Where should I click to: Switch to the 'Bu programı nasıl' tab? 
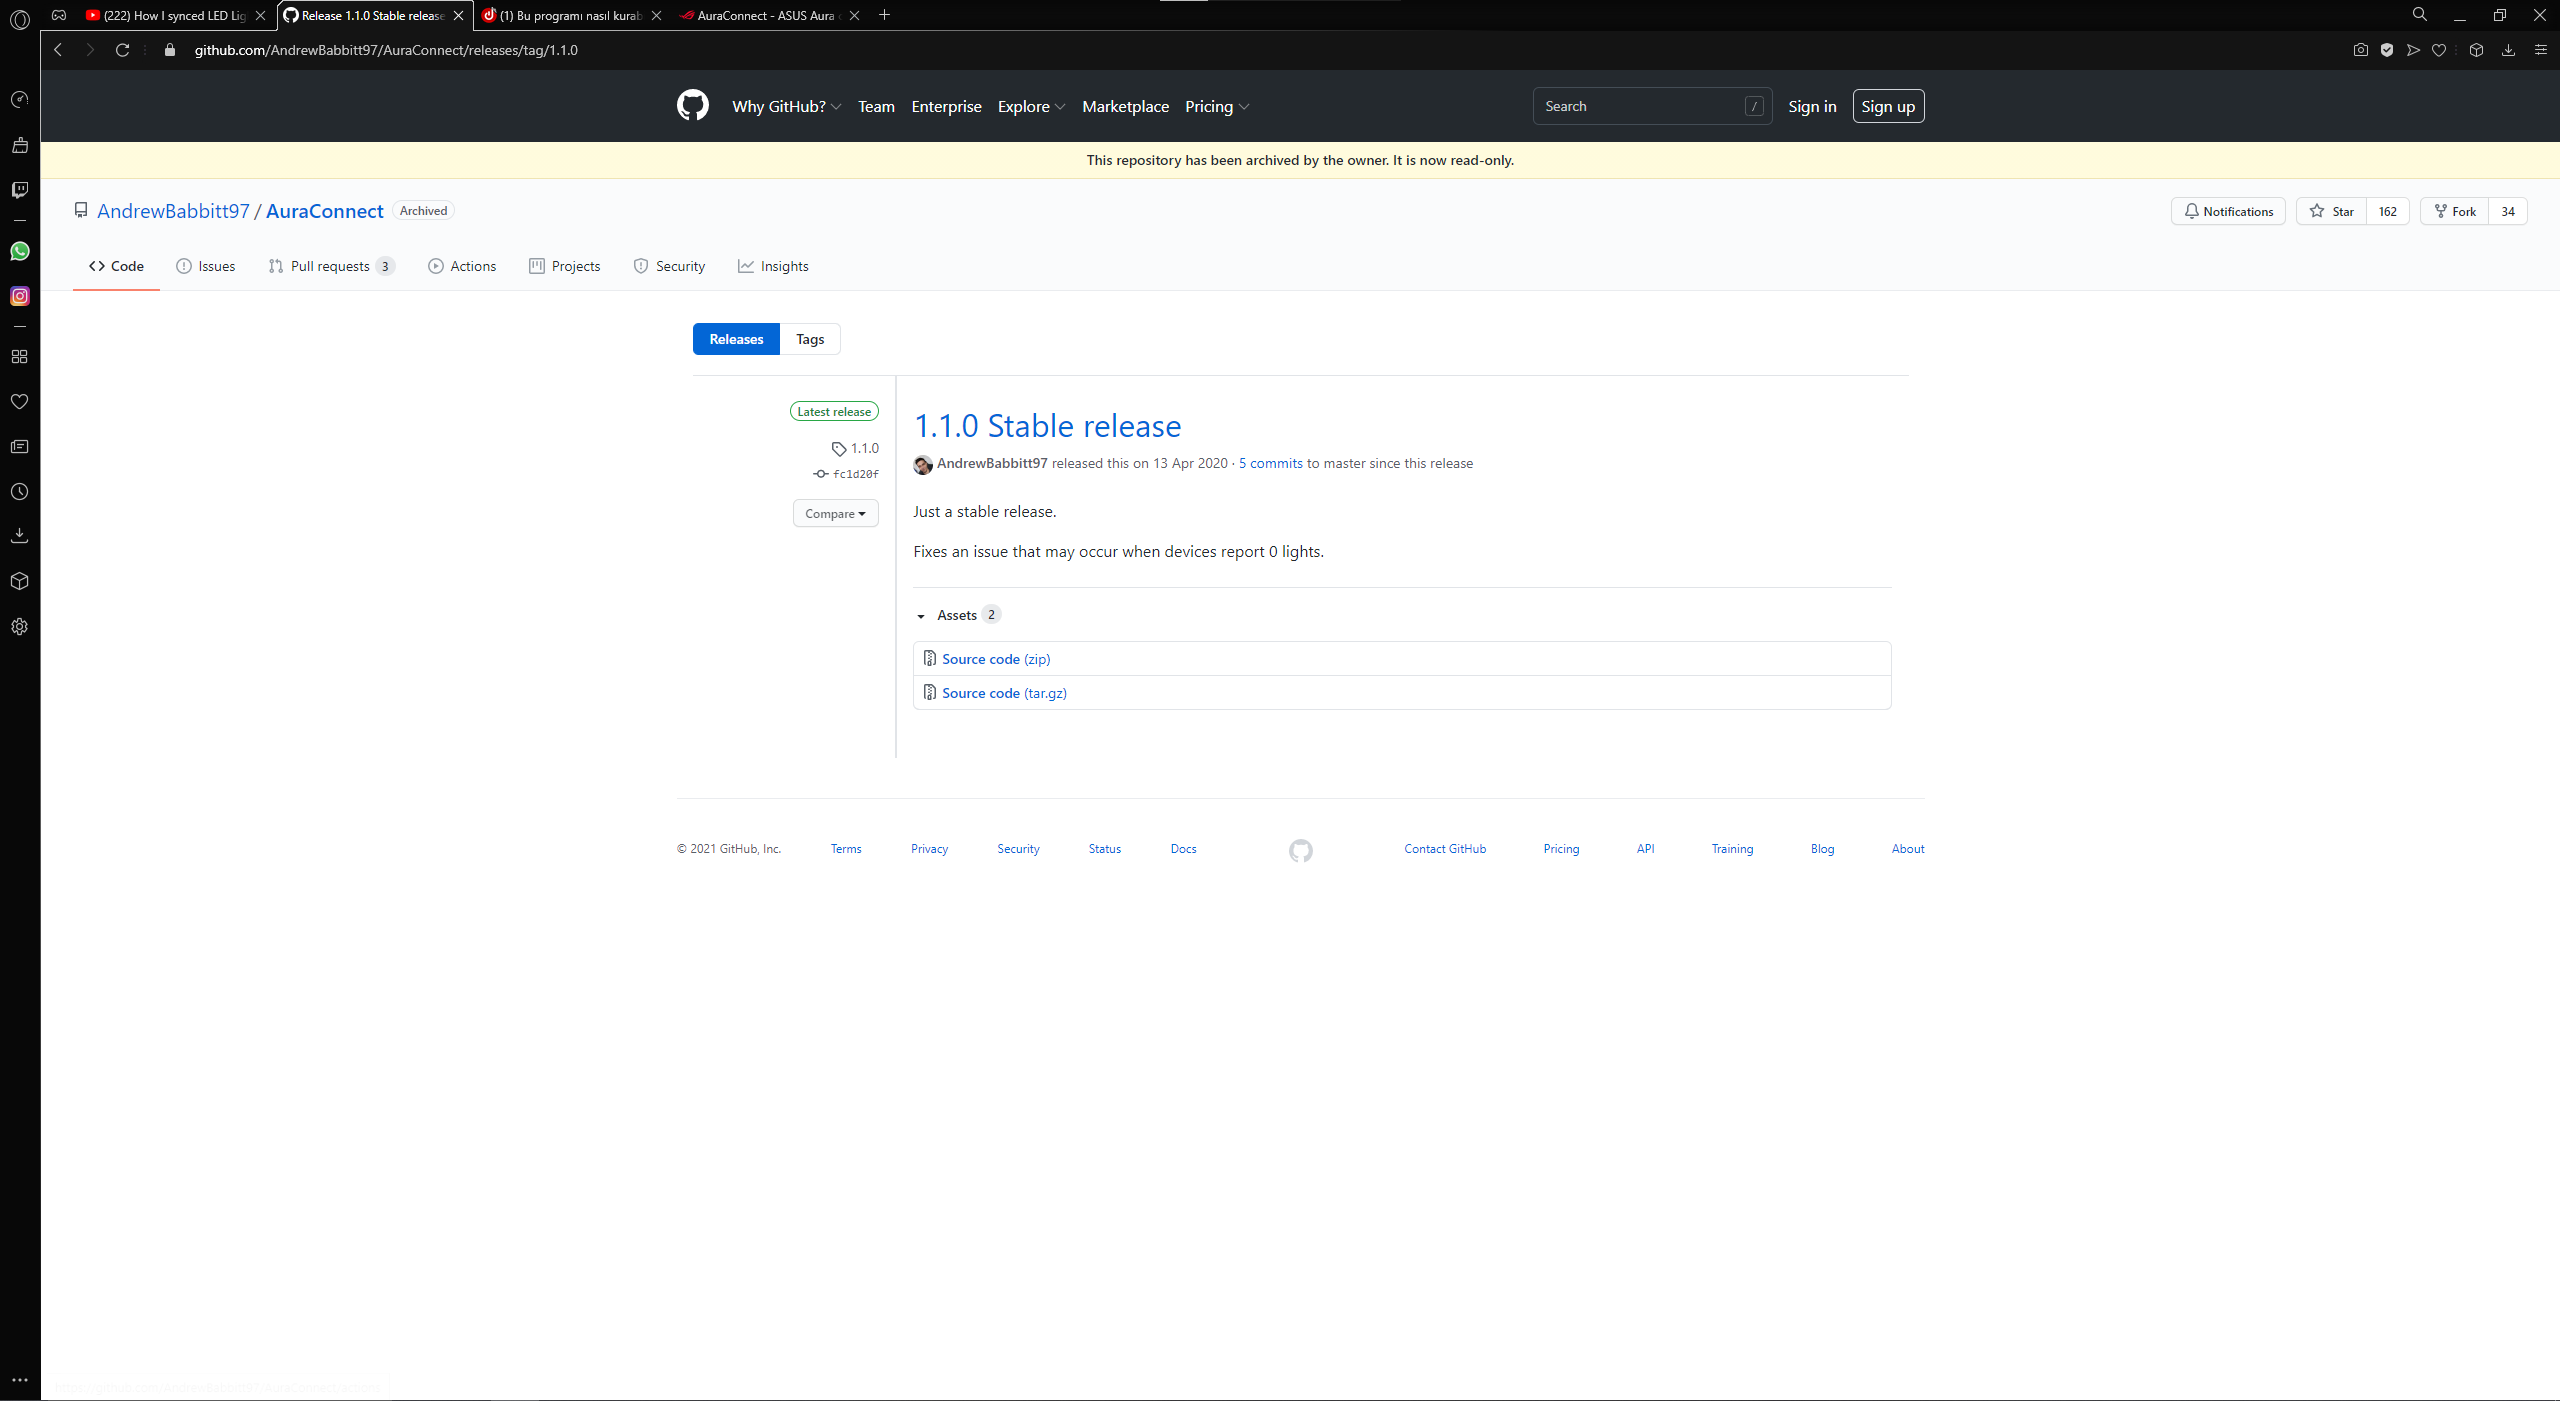[x=570, y=16]
